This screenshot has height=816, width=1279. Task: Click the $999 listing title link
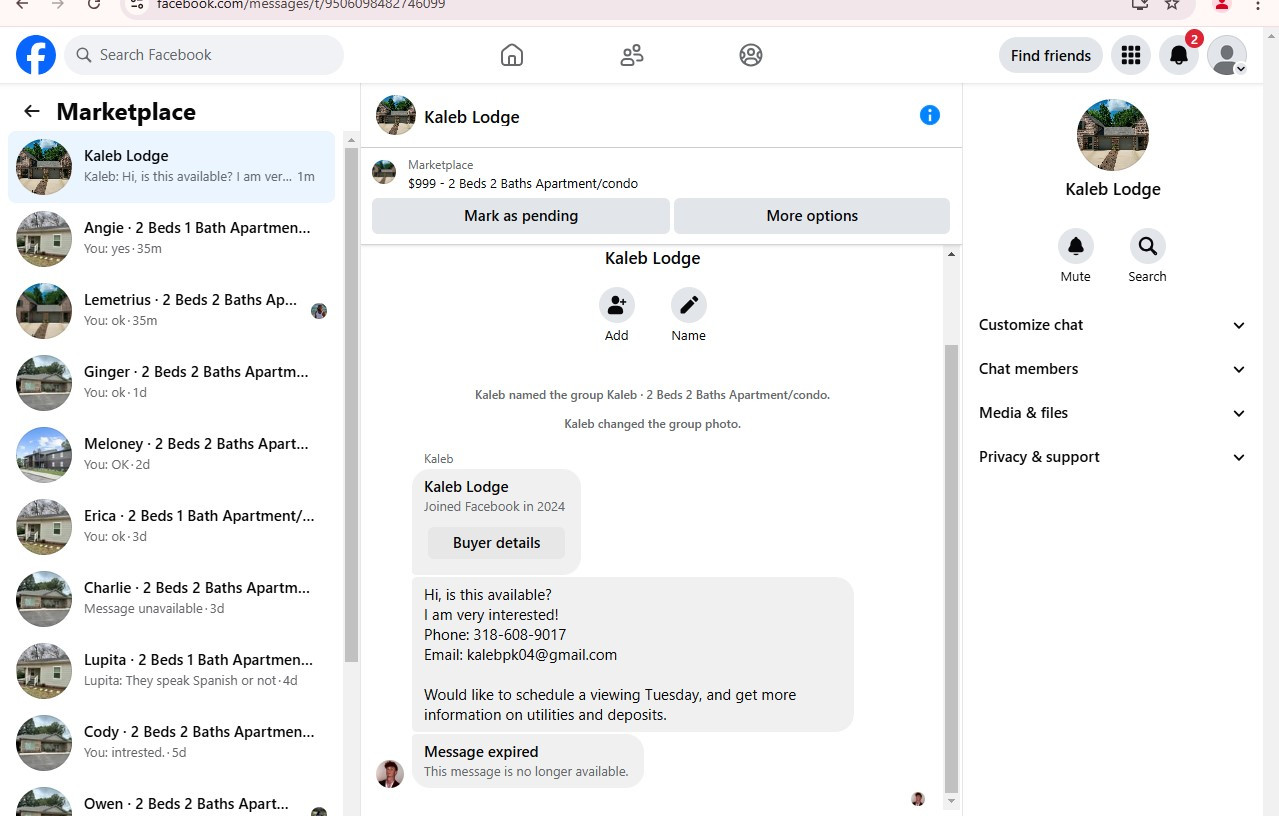pos(523,184)
